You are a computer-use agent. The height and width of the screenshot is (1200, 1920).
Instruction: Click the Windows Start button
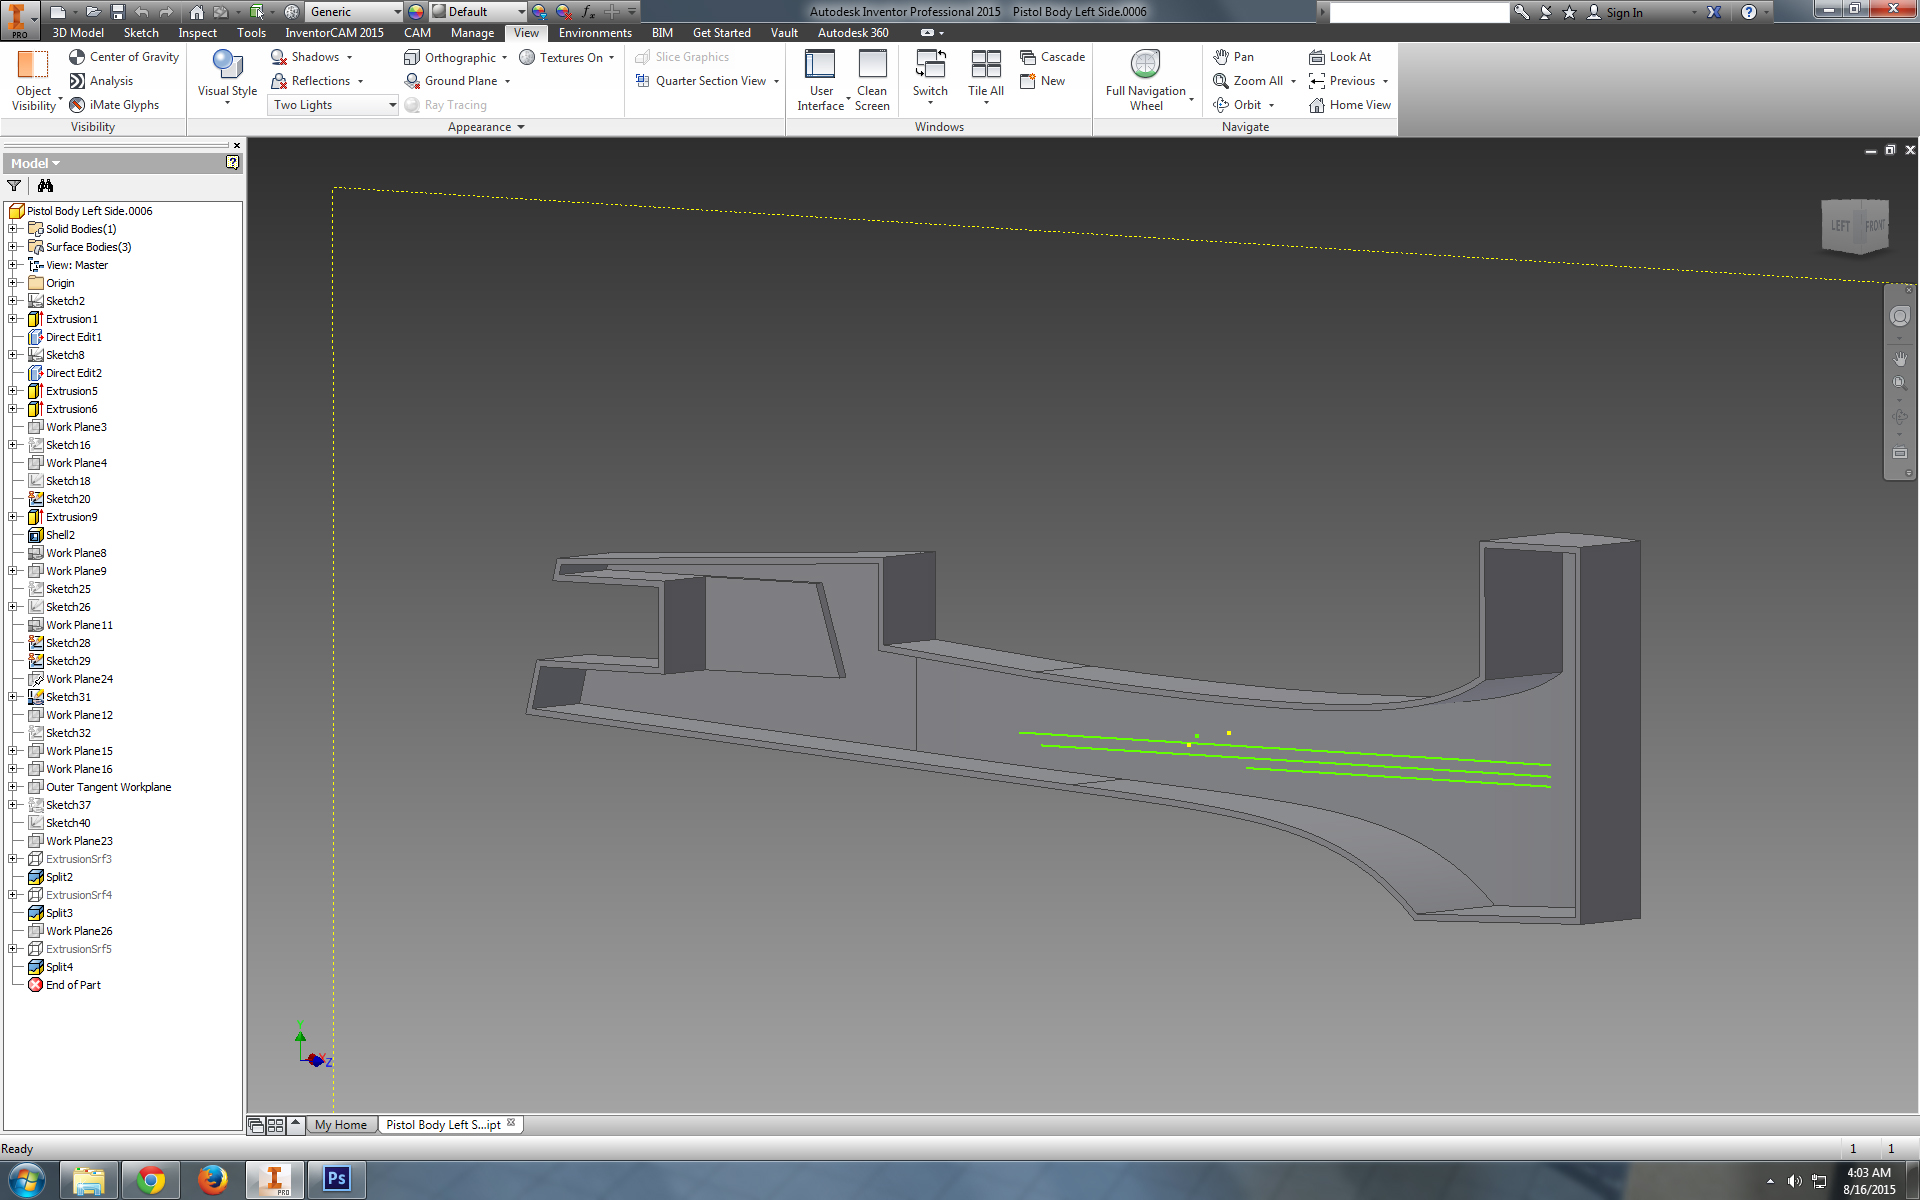pos(26,1180)
